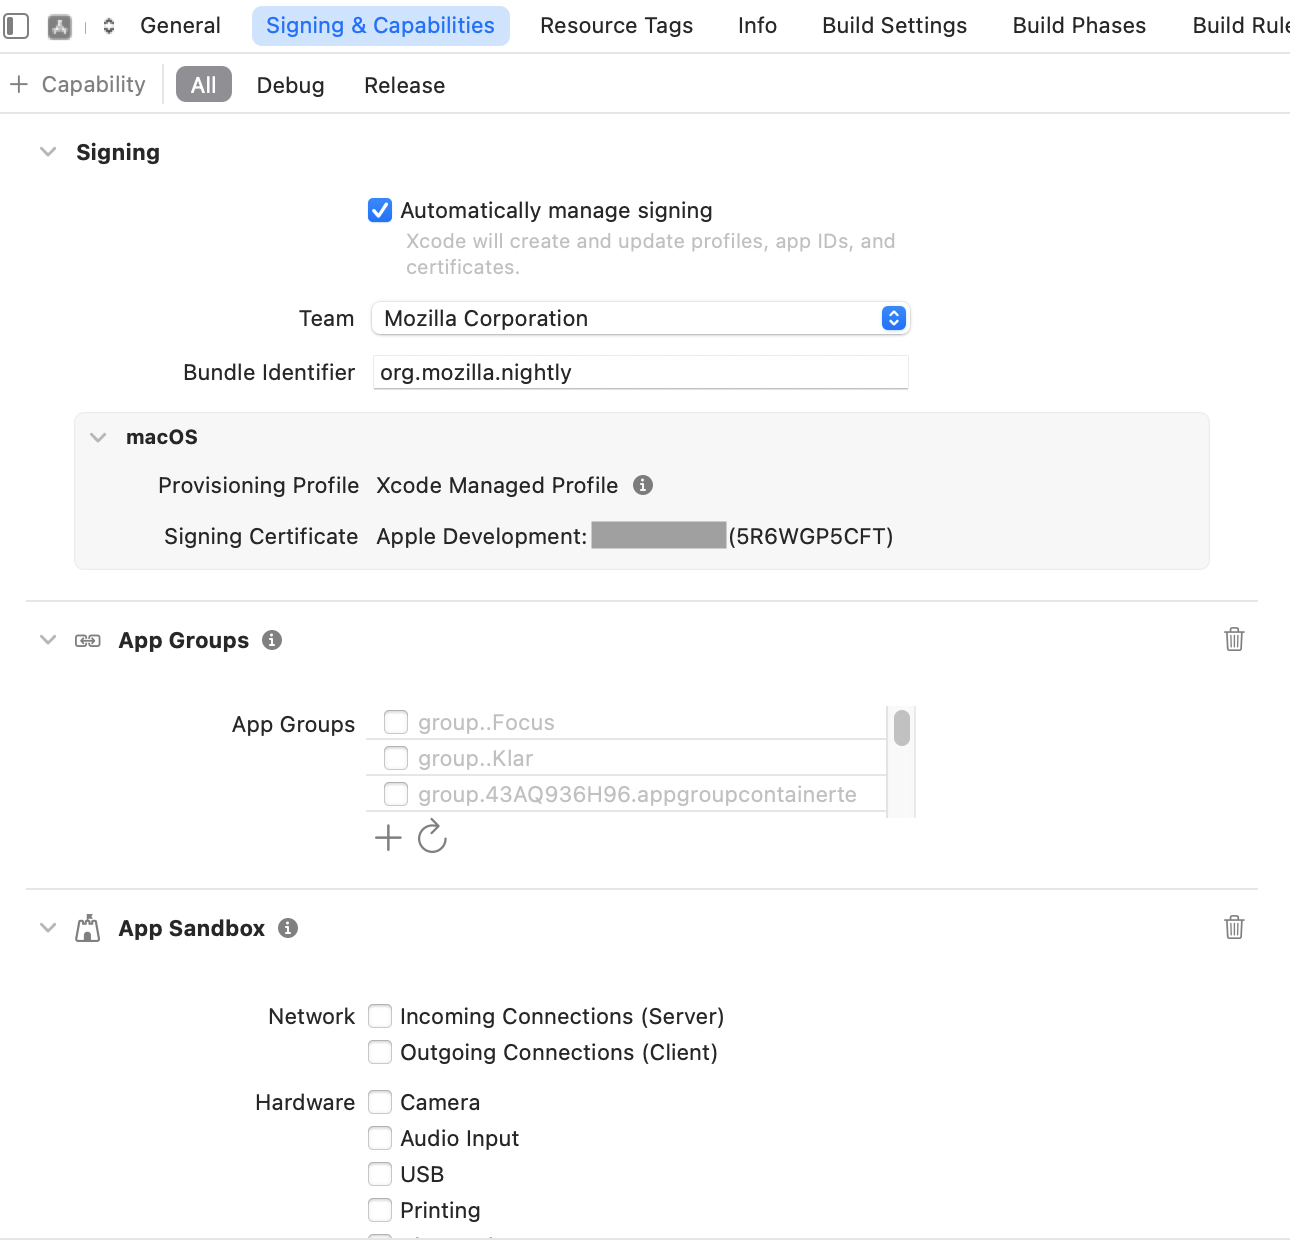Screen dimensions: 1290x1244
Task: Toggle the project navigator sidebar icon
Action: point(17,26)
